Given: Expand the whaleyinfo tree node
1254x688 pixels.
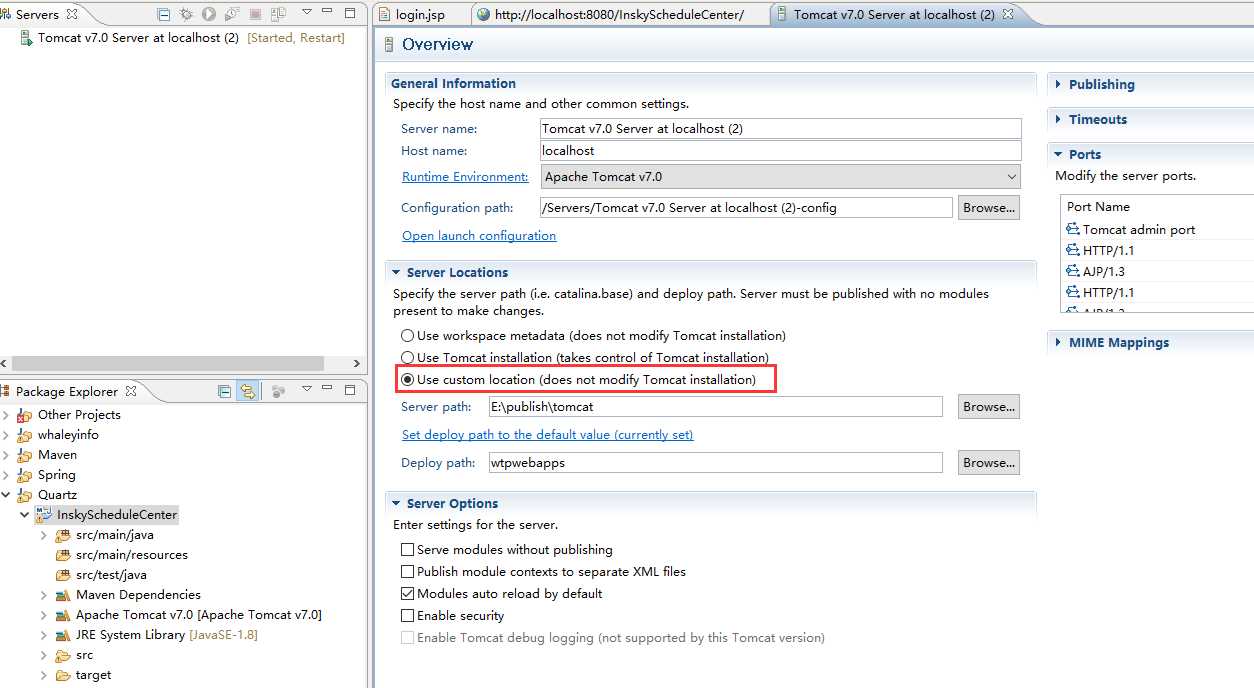Looking at the screenshot, I should pyautogui.click(x=6, y=435).
